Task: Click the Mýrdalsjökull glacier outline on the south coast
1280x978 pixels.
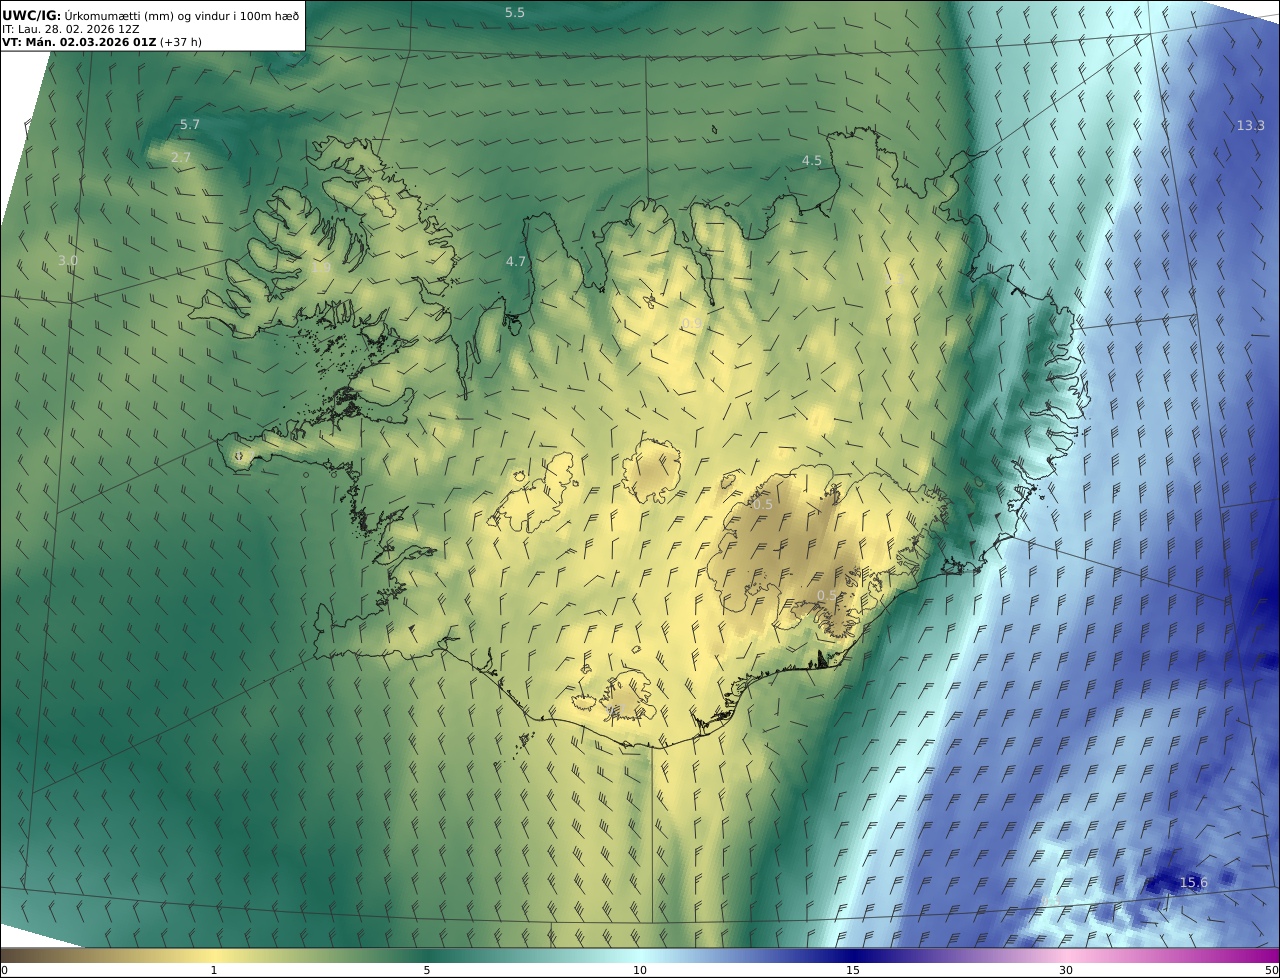Action: [x=627, y=697]
